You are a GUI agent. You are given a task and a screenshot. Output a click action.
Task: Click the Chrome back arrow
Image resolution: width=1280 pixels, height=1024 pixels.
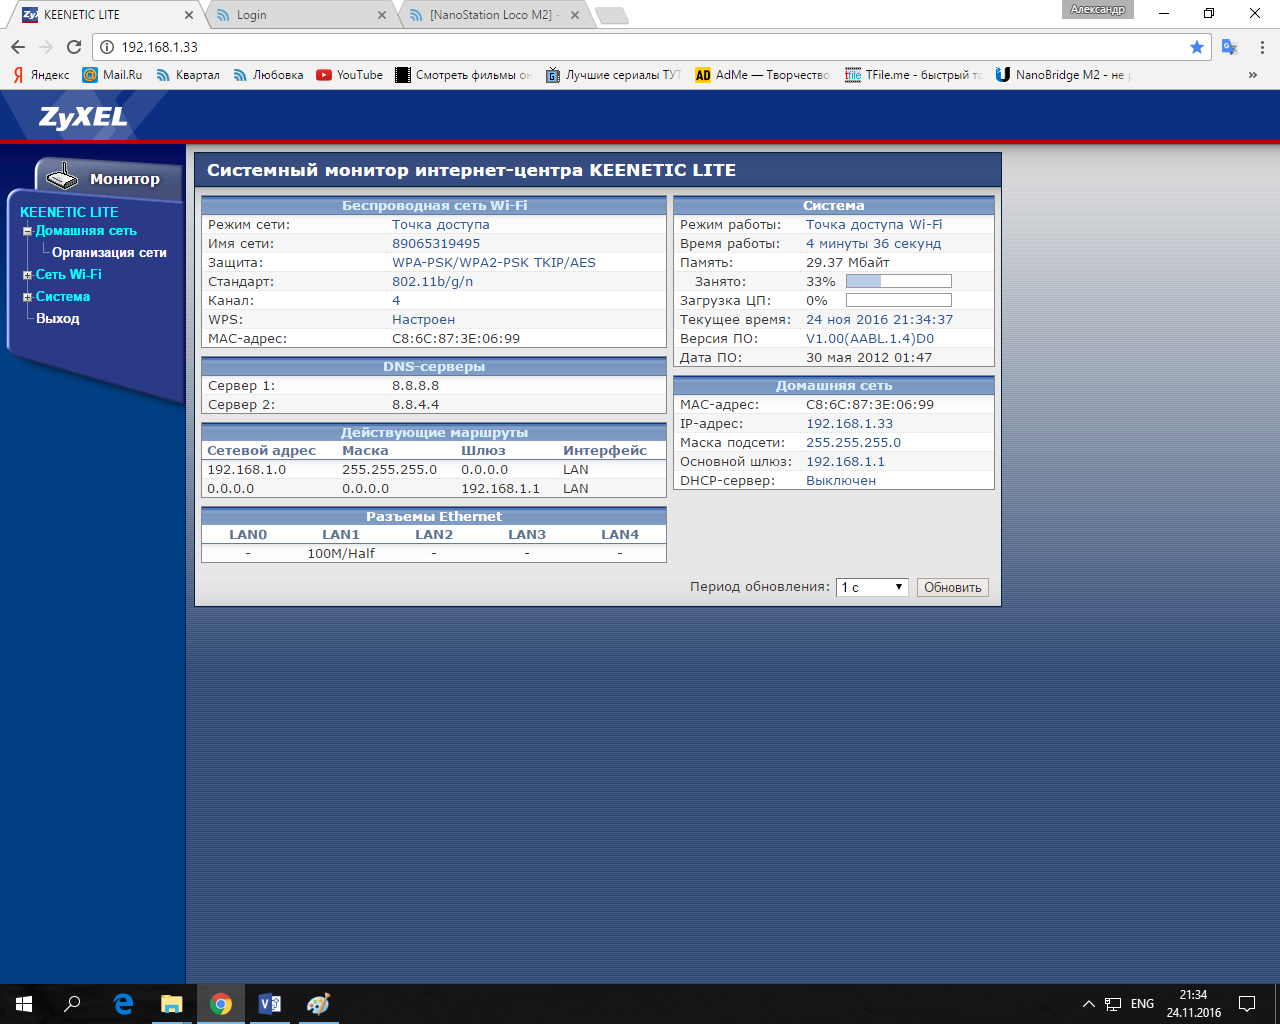pyautogui.click(x=18, y=47)
